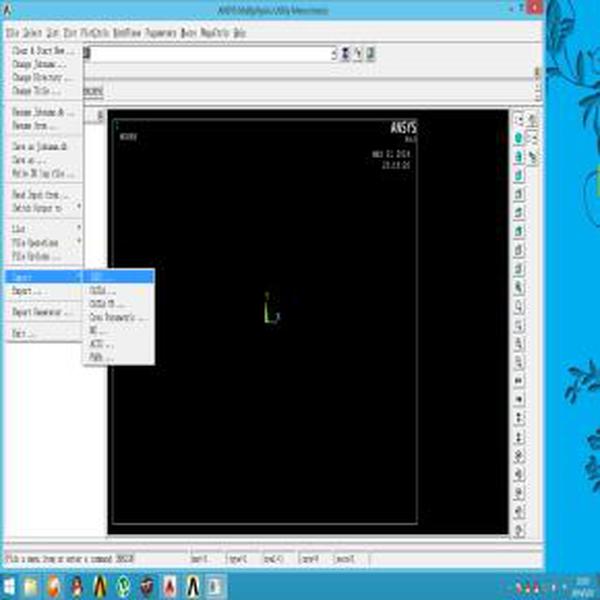The image size is (600, 600).
Task: Open the PlotCtrls menu
Action: pos(95,34)
